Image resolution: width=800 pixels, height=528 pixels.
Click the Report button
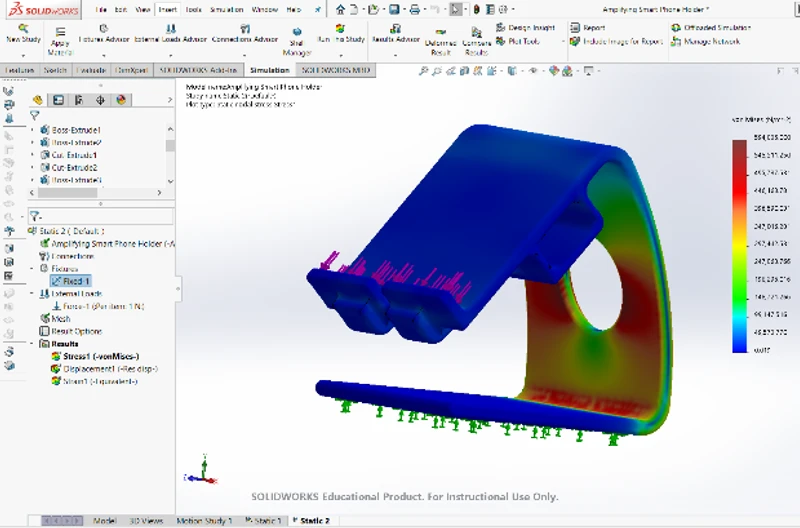(x=587, y=28)
